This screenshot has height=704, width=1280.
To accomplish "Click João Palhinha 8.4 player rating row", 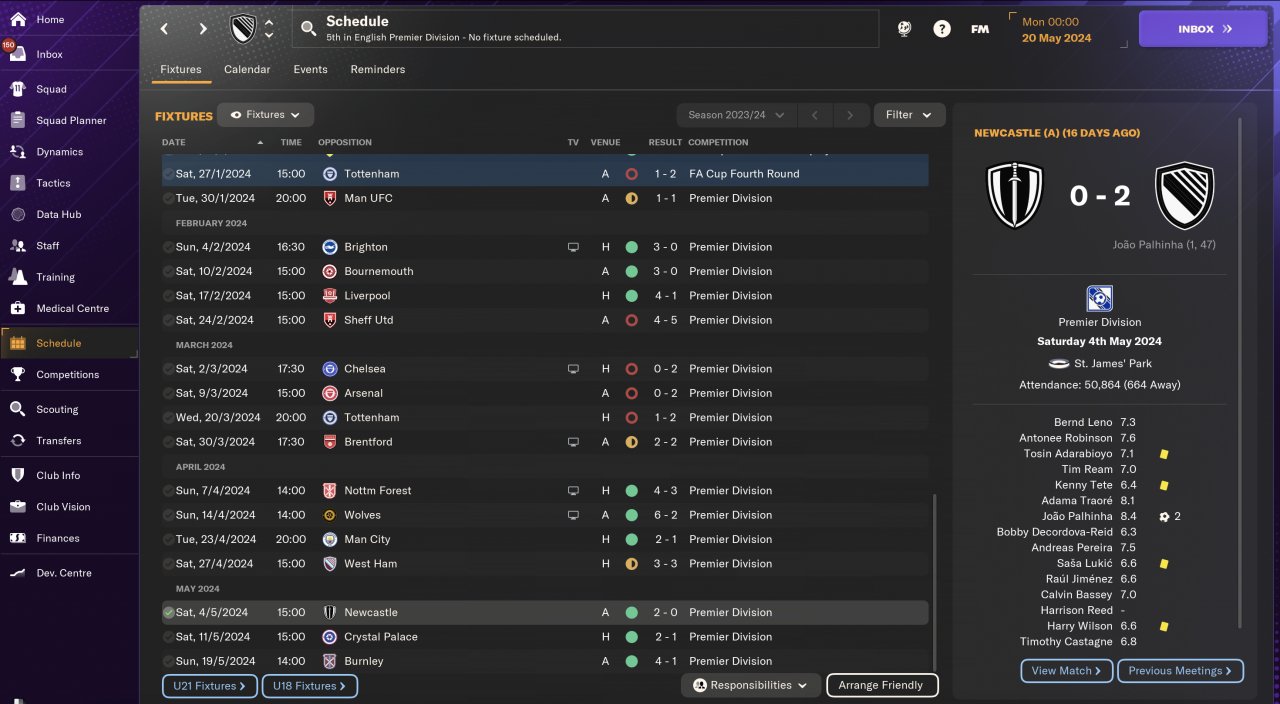I will (1100, 517).
